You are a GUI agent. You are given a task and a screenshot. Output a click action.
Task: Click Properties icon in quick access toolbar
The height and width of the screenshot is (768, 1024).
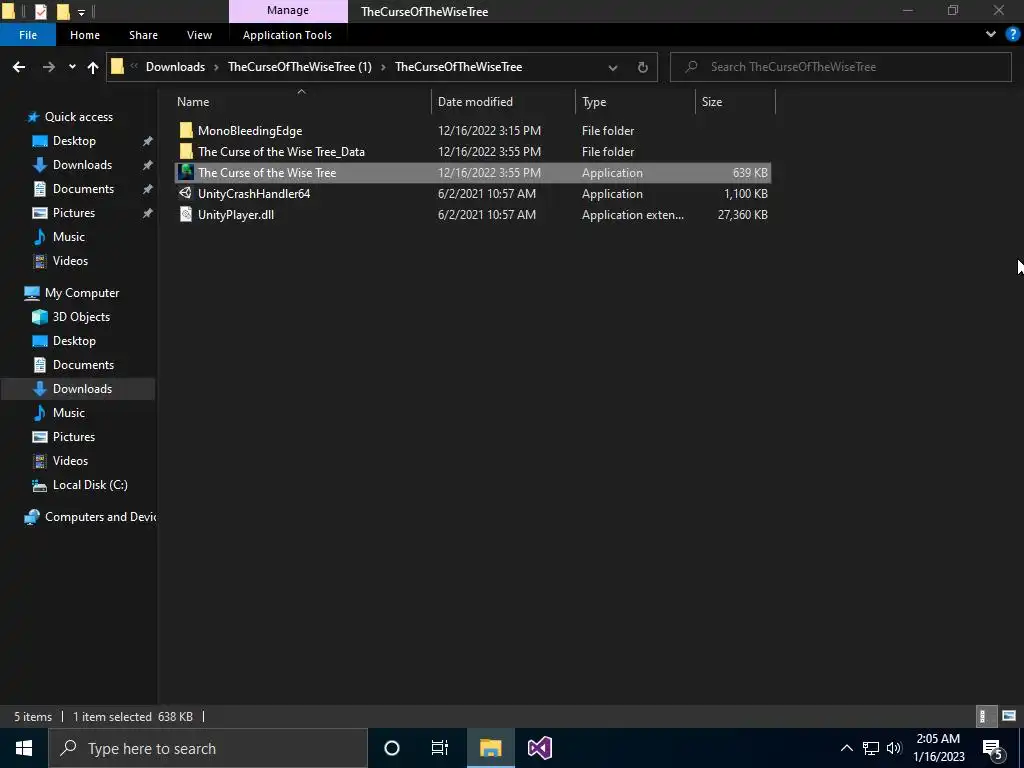pyautogui.click(x=40, y=11)
